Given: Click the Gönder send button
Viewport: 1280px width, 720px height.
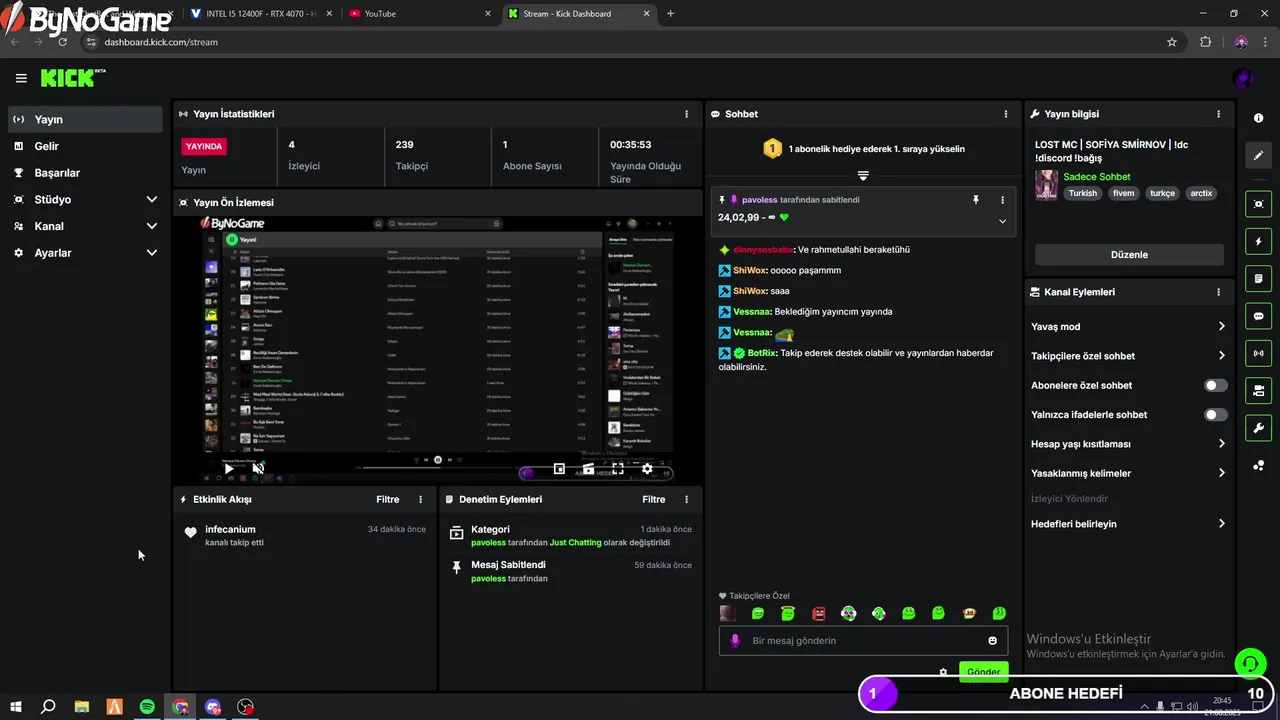Looking at the screenshot, I should pos(983,672).
